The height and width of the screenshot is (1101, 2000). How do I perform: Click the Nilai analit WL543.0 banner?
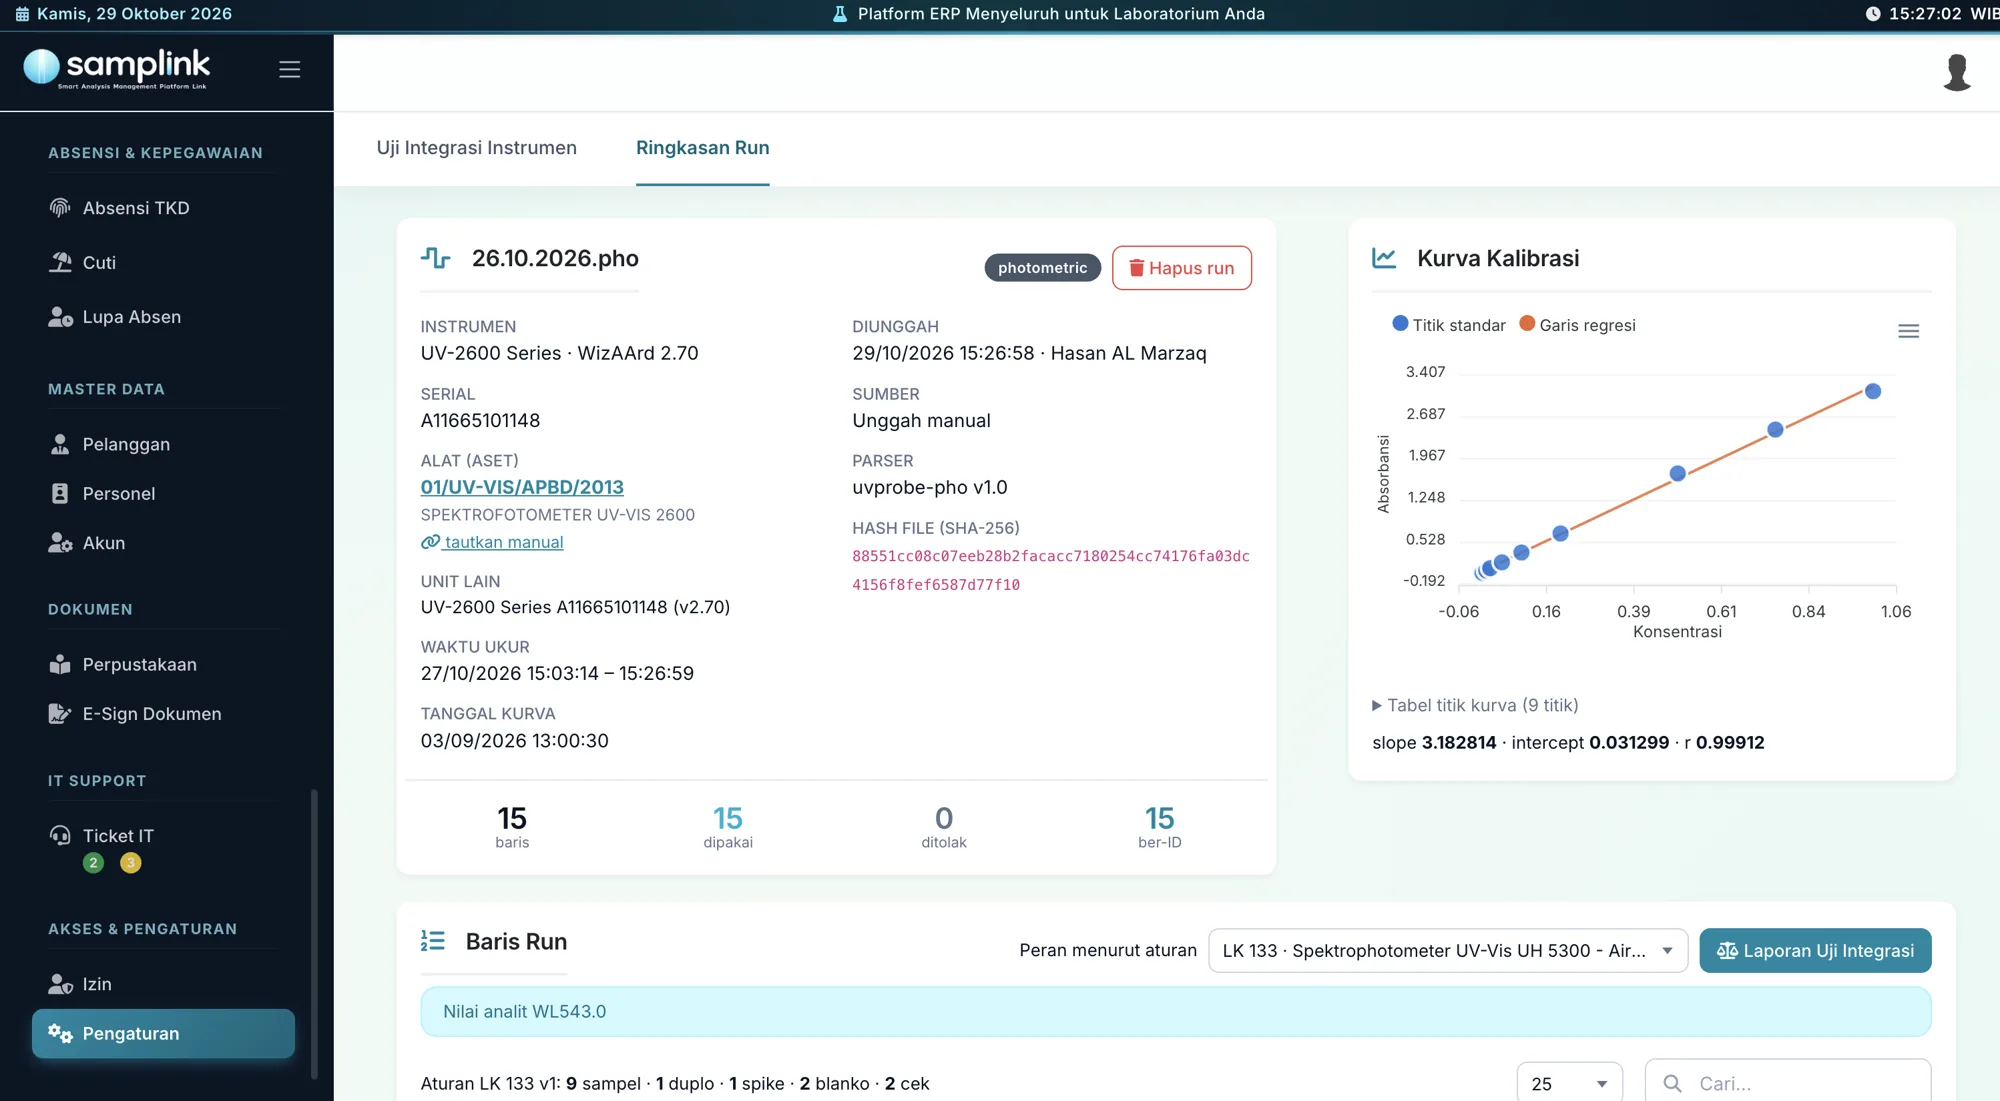click(1176, 1011)
